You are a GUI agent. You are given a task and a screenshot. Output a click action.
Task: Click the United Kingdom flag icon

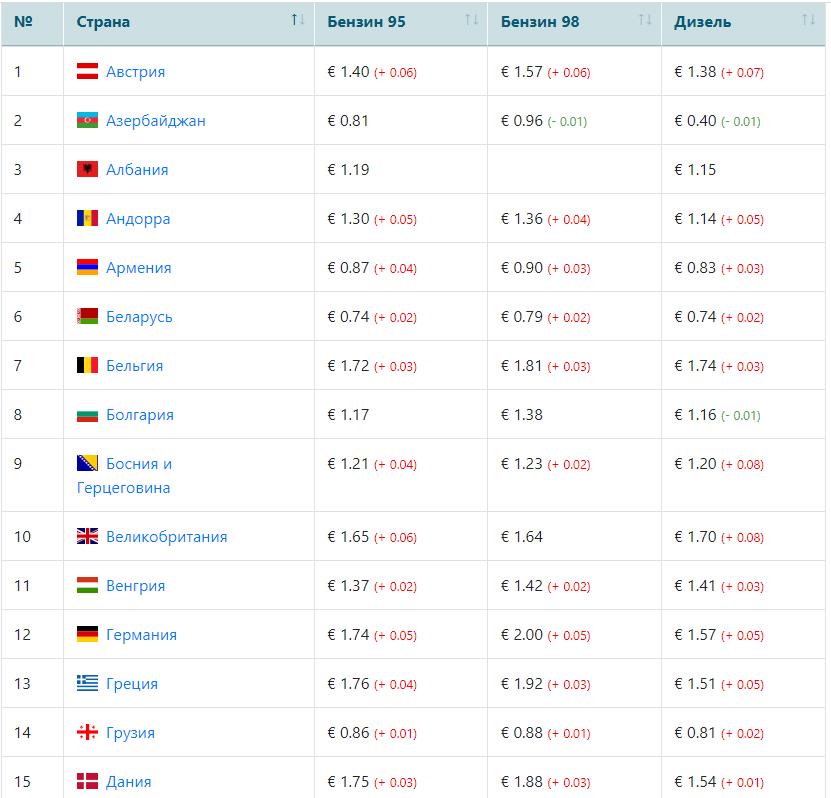pos(87,536)
